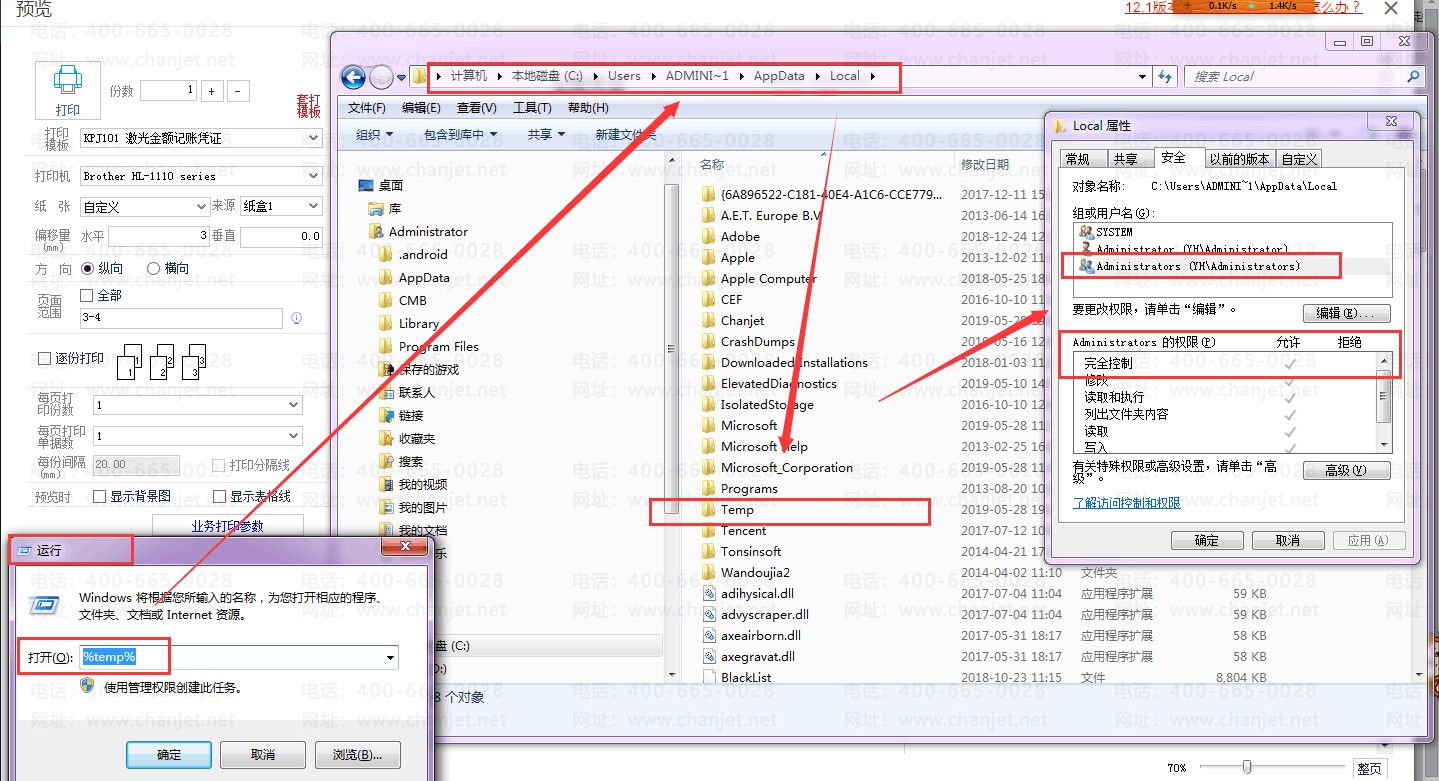Open the 工具(T) menu
The image size is (1439, 781).
click(532, 108)
